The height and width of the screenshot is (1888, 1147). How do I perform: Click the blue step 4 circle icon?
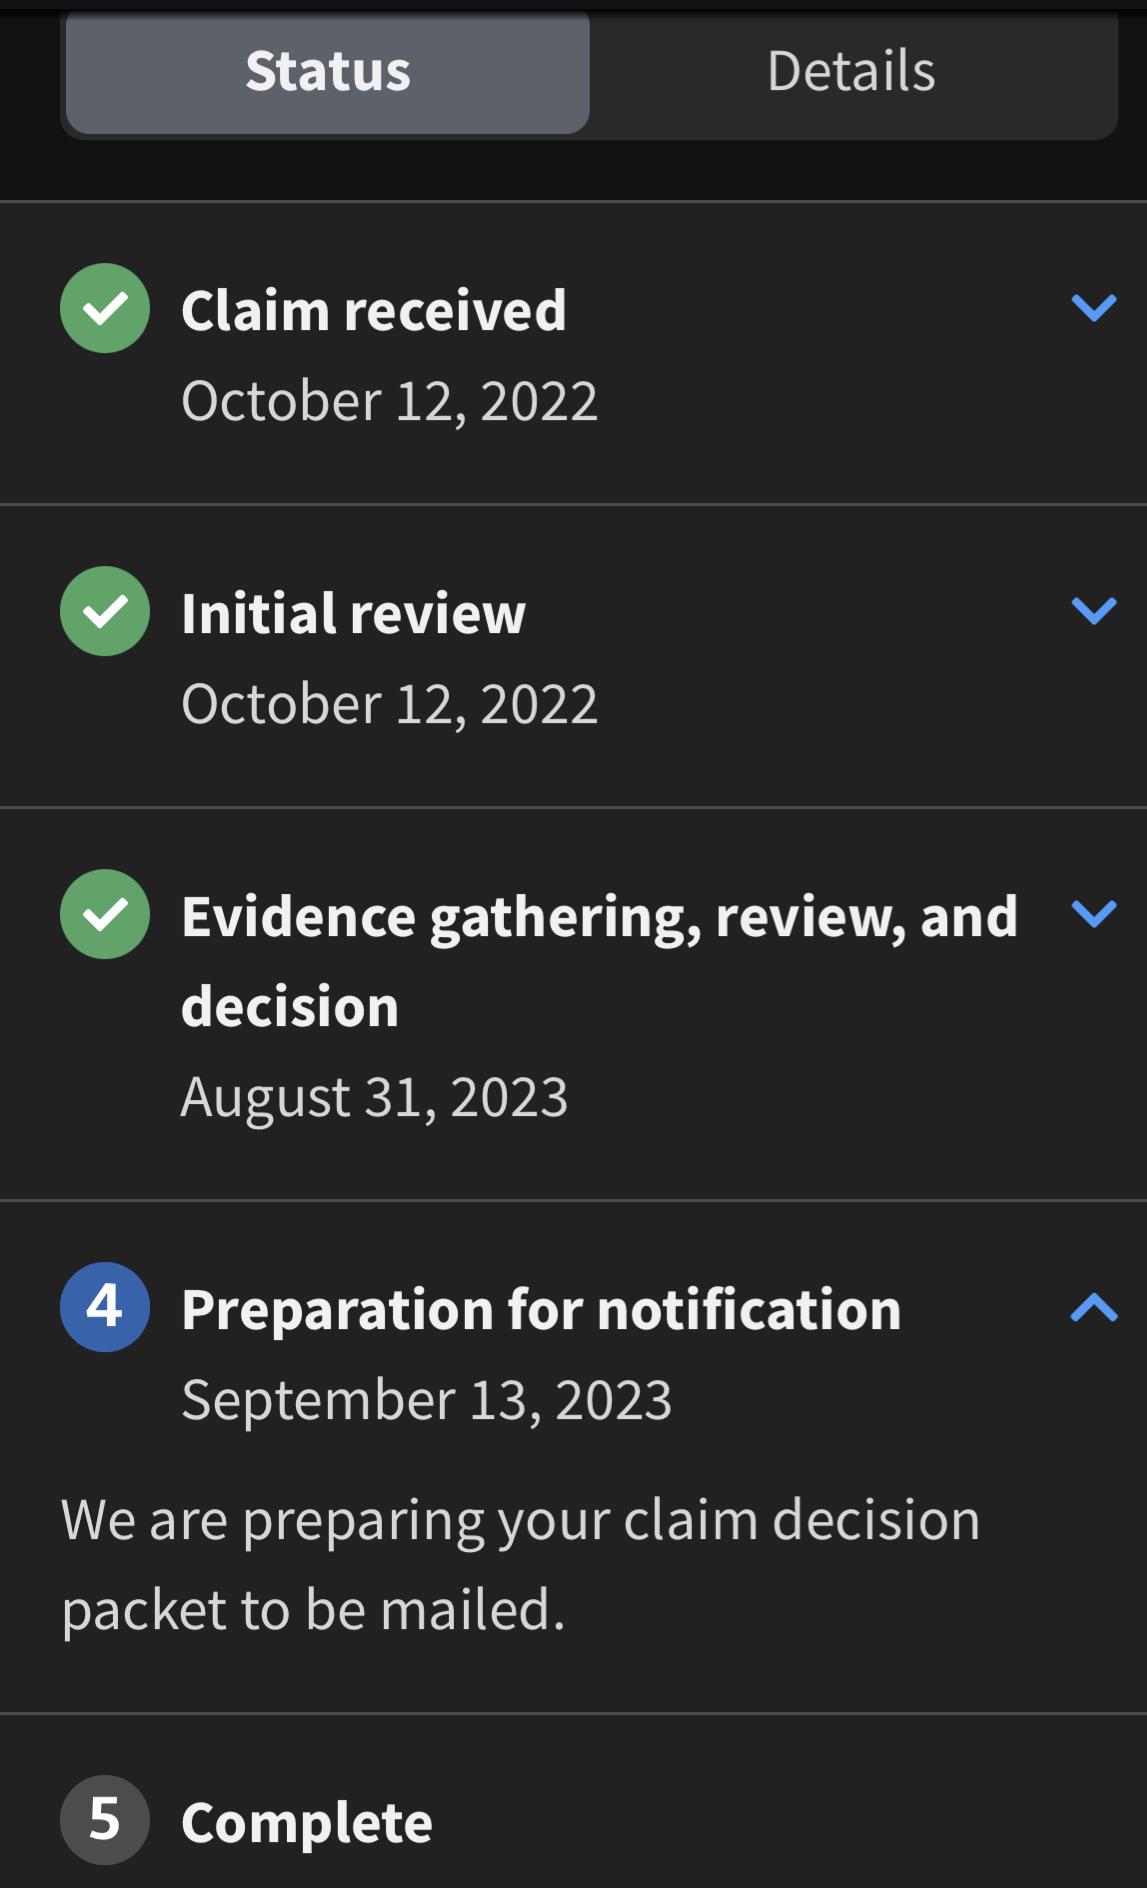(105, 1307)
